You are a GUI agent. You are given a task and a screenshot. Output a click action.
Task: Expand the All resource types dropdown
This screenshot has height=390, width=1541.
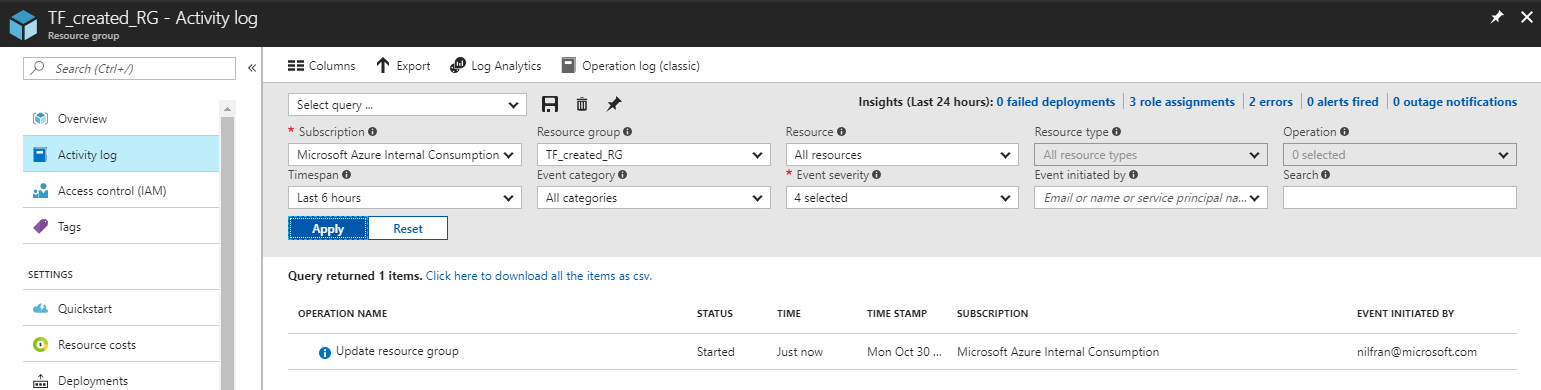pos(1151,155)
